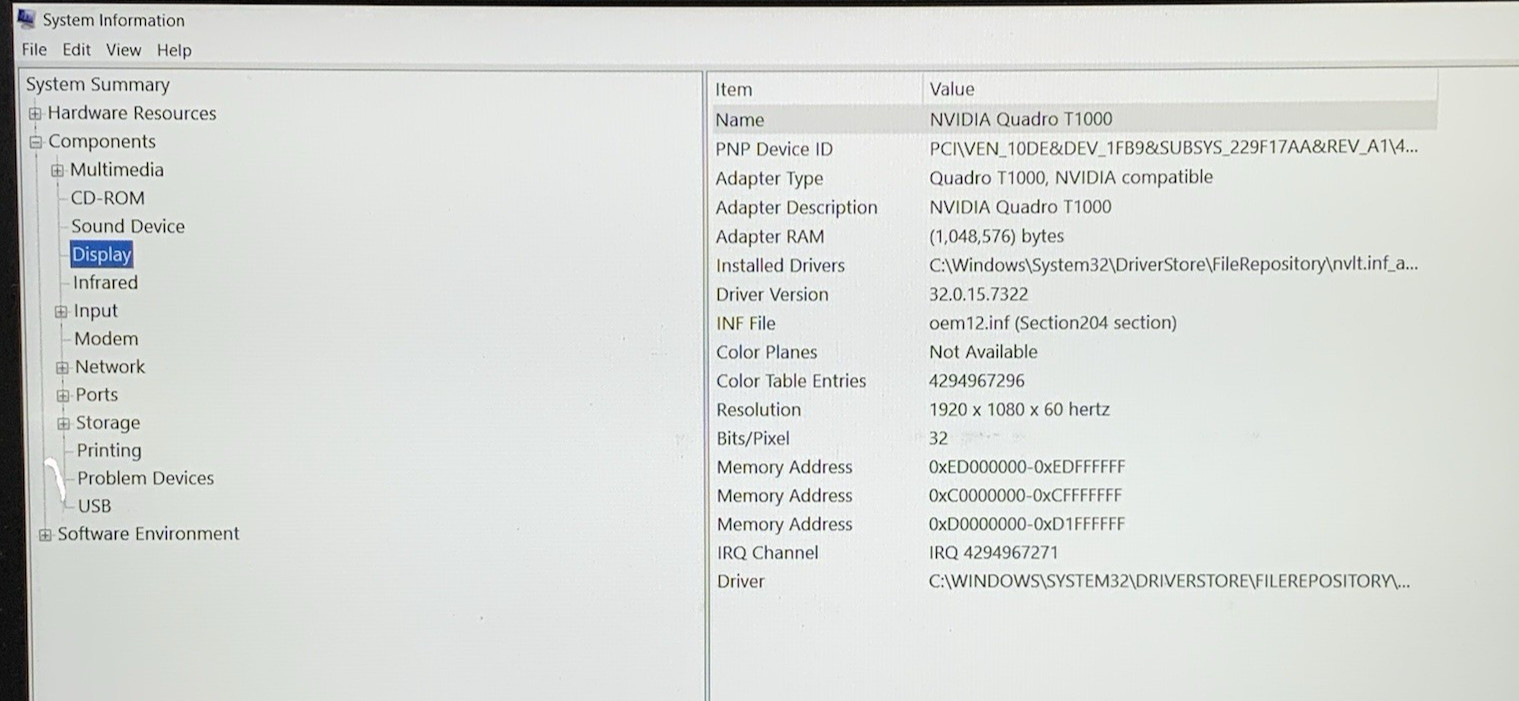This screenshot has width=1519, height=701.
Task: Click the (1,048,576) bytes value
Action: pyautogui.click(x=996, y=236)
